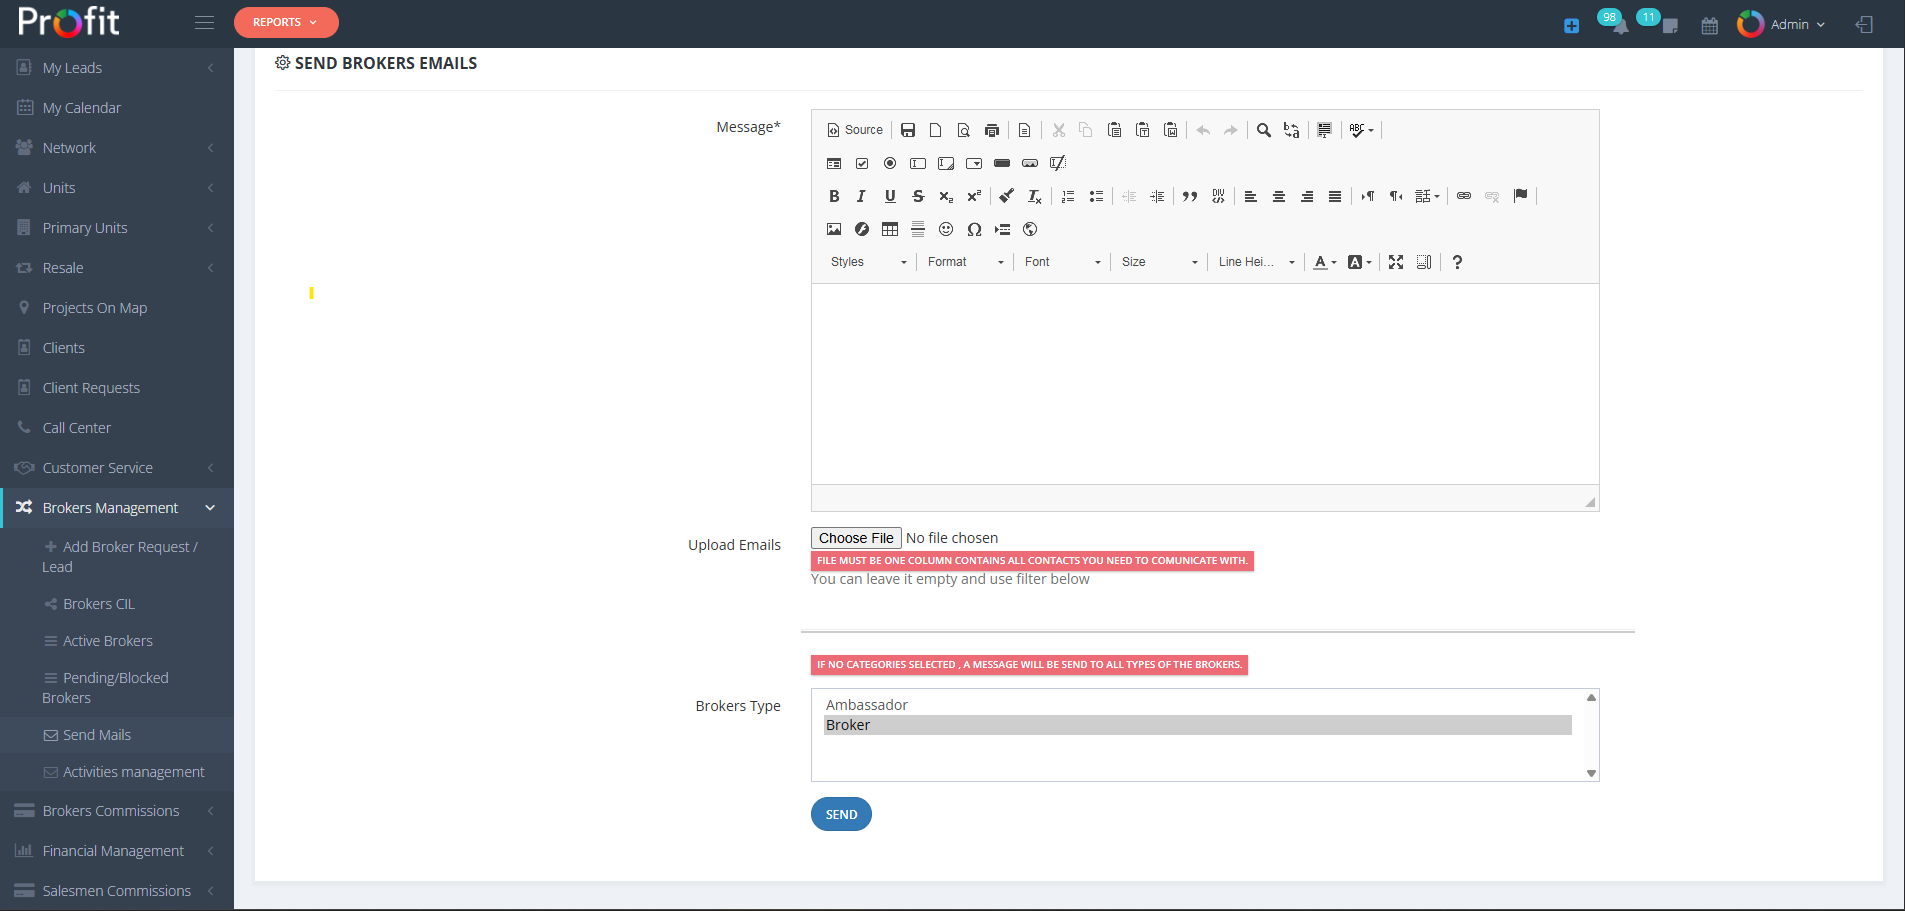The height and width of the screenshot is (911, 1905).
Task: Open the Format dropdown in the editor
Action: tap(963, 262)
